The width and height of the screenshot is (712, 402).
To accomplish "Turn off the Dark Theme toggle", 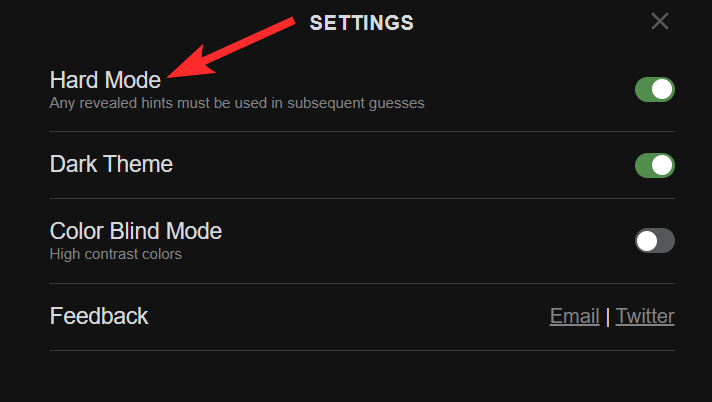I will (654, 165).
